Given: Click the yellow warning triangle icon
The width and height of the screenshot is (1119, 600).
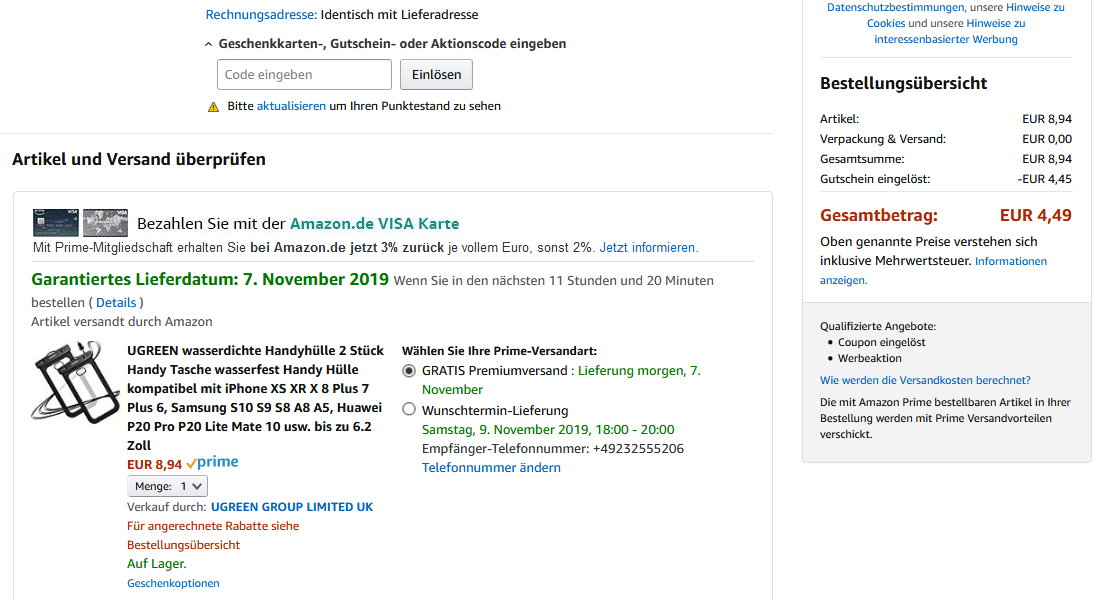Looking at the screenshot, I should [x=213, y=106].
